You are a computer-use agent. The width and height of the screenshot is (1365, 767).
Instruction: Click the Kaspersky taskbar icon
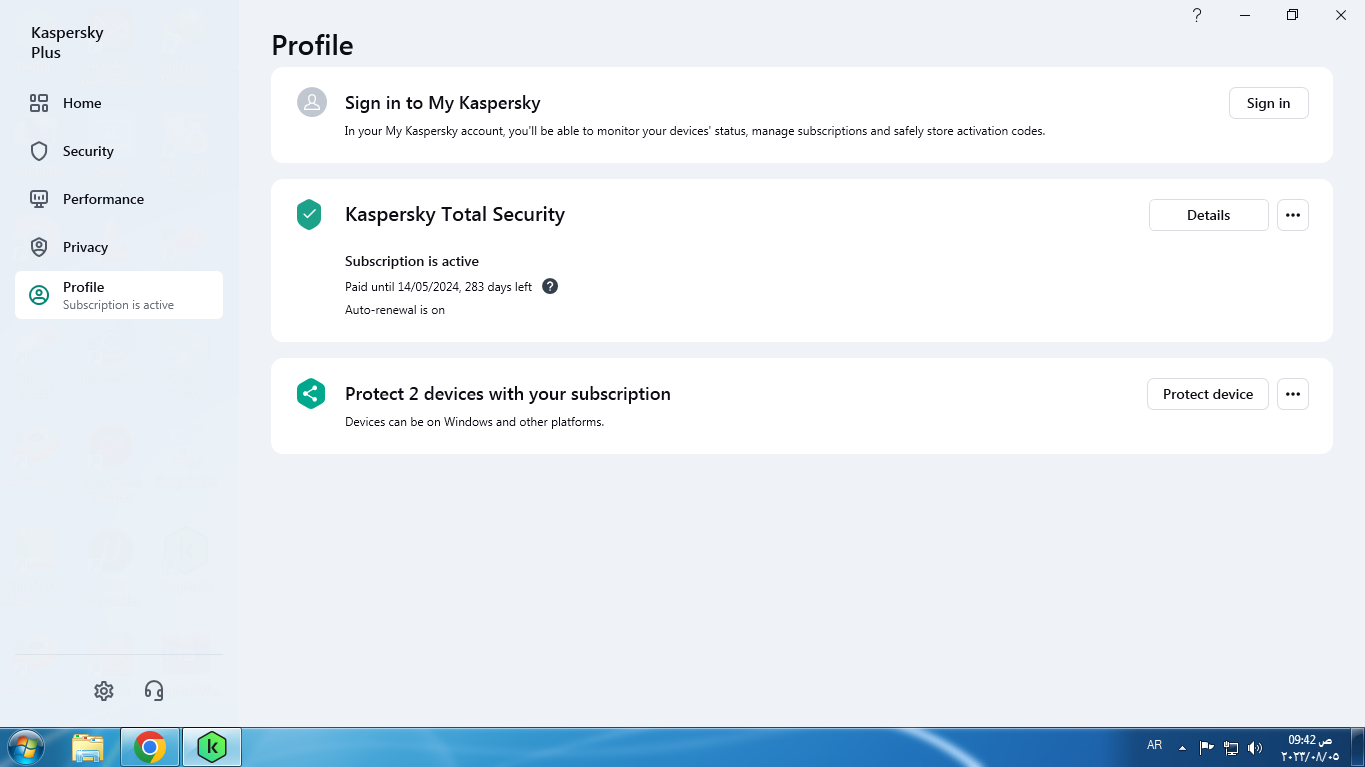point(212,747)
